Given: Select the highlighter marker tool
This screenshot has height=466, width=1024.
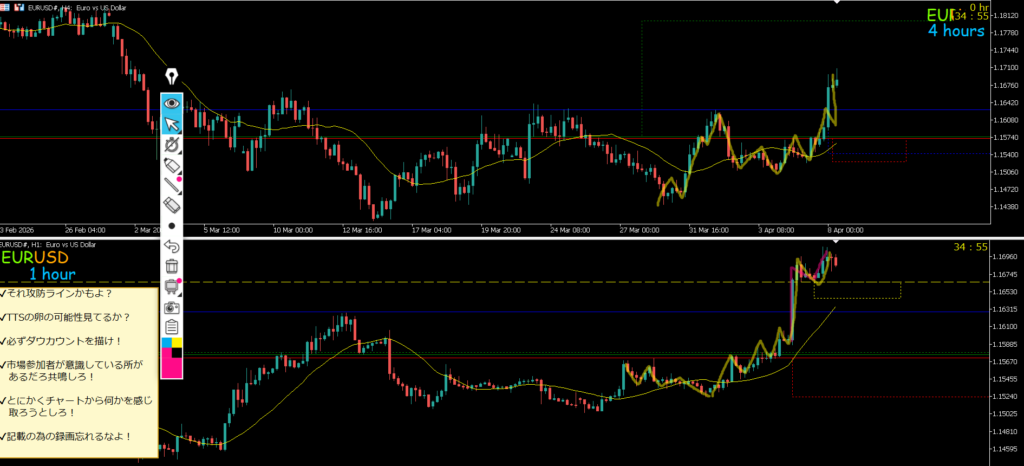Looking at the screenshot, I should coord(171,164).
